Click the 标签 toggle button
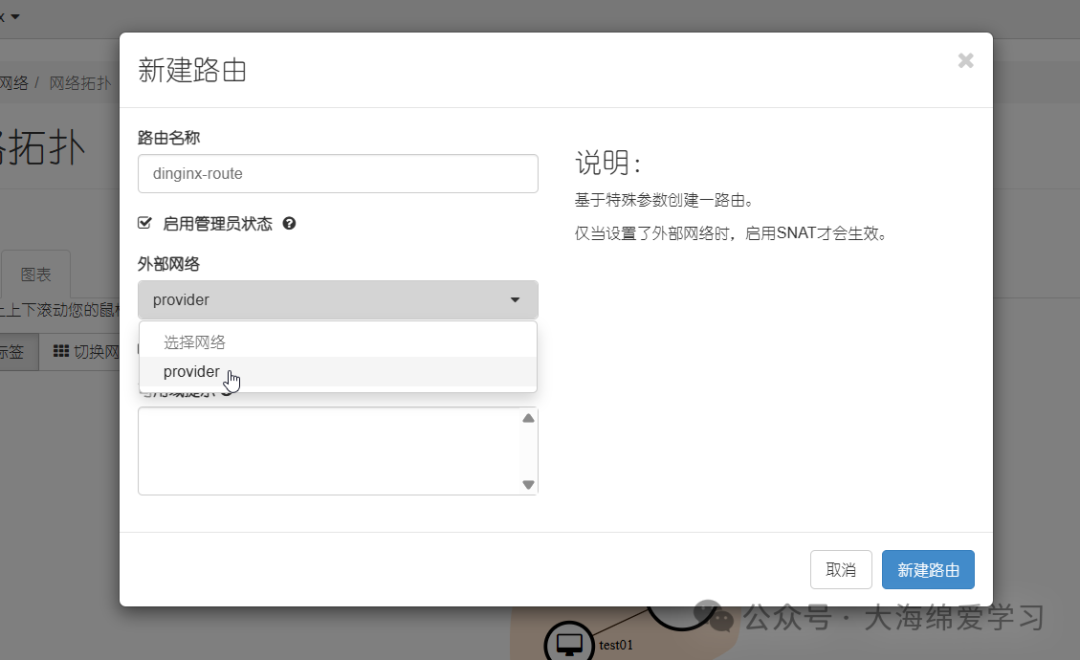The image size is (1080, 660). point(10,351)
